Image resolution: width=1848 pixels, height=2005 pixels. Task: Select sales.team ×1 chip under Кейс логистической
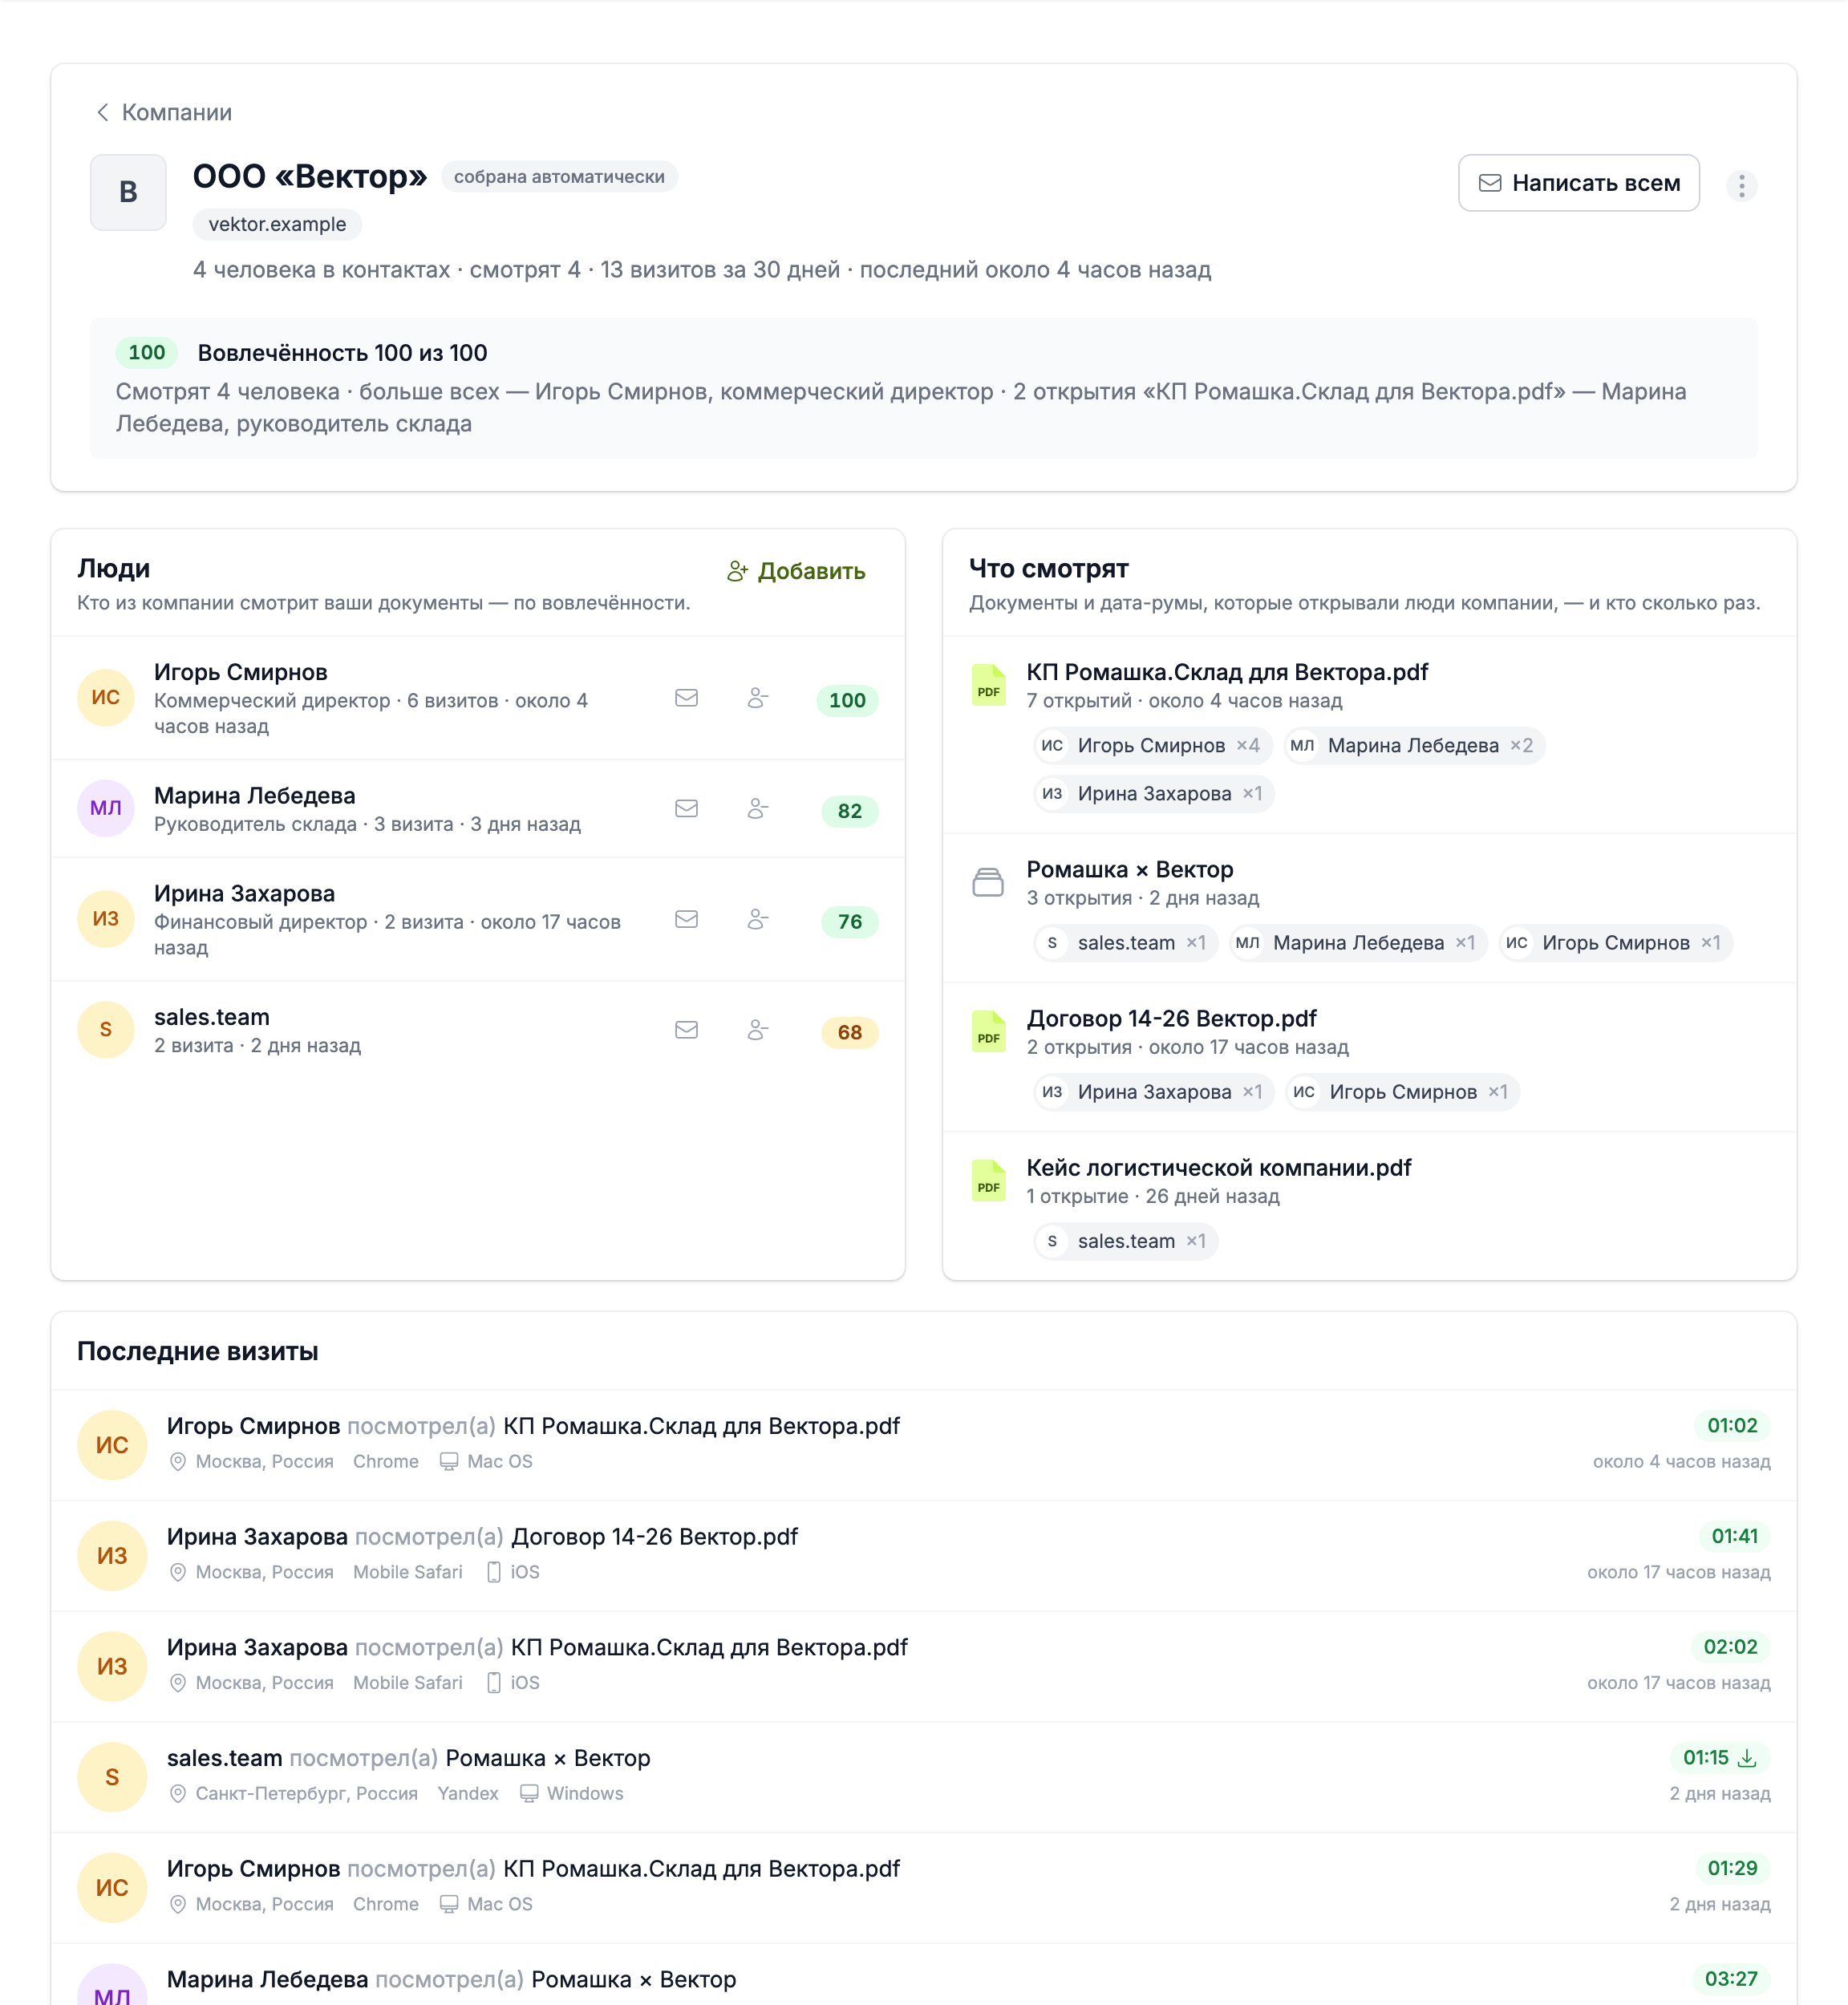(1125, 1241)
